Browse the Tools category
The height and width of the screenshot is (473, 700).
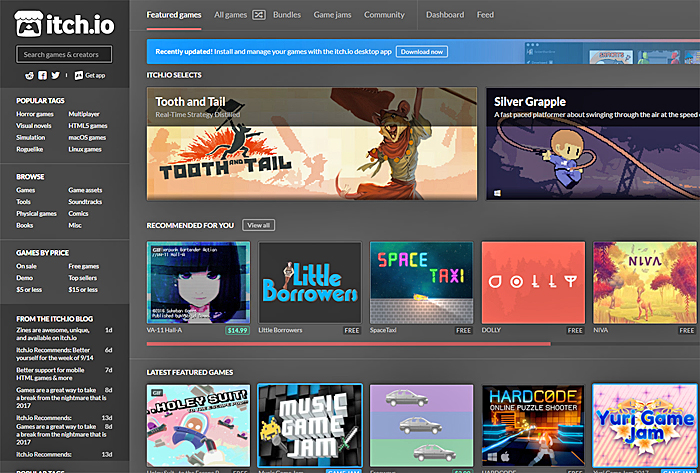click(23, 202)
